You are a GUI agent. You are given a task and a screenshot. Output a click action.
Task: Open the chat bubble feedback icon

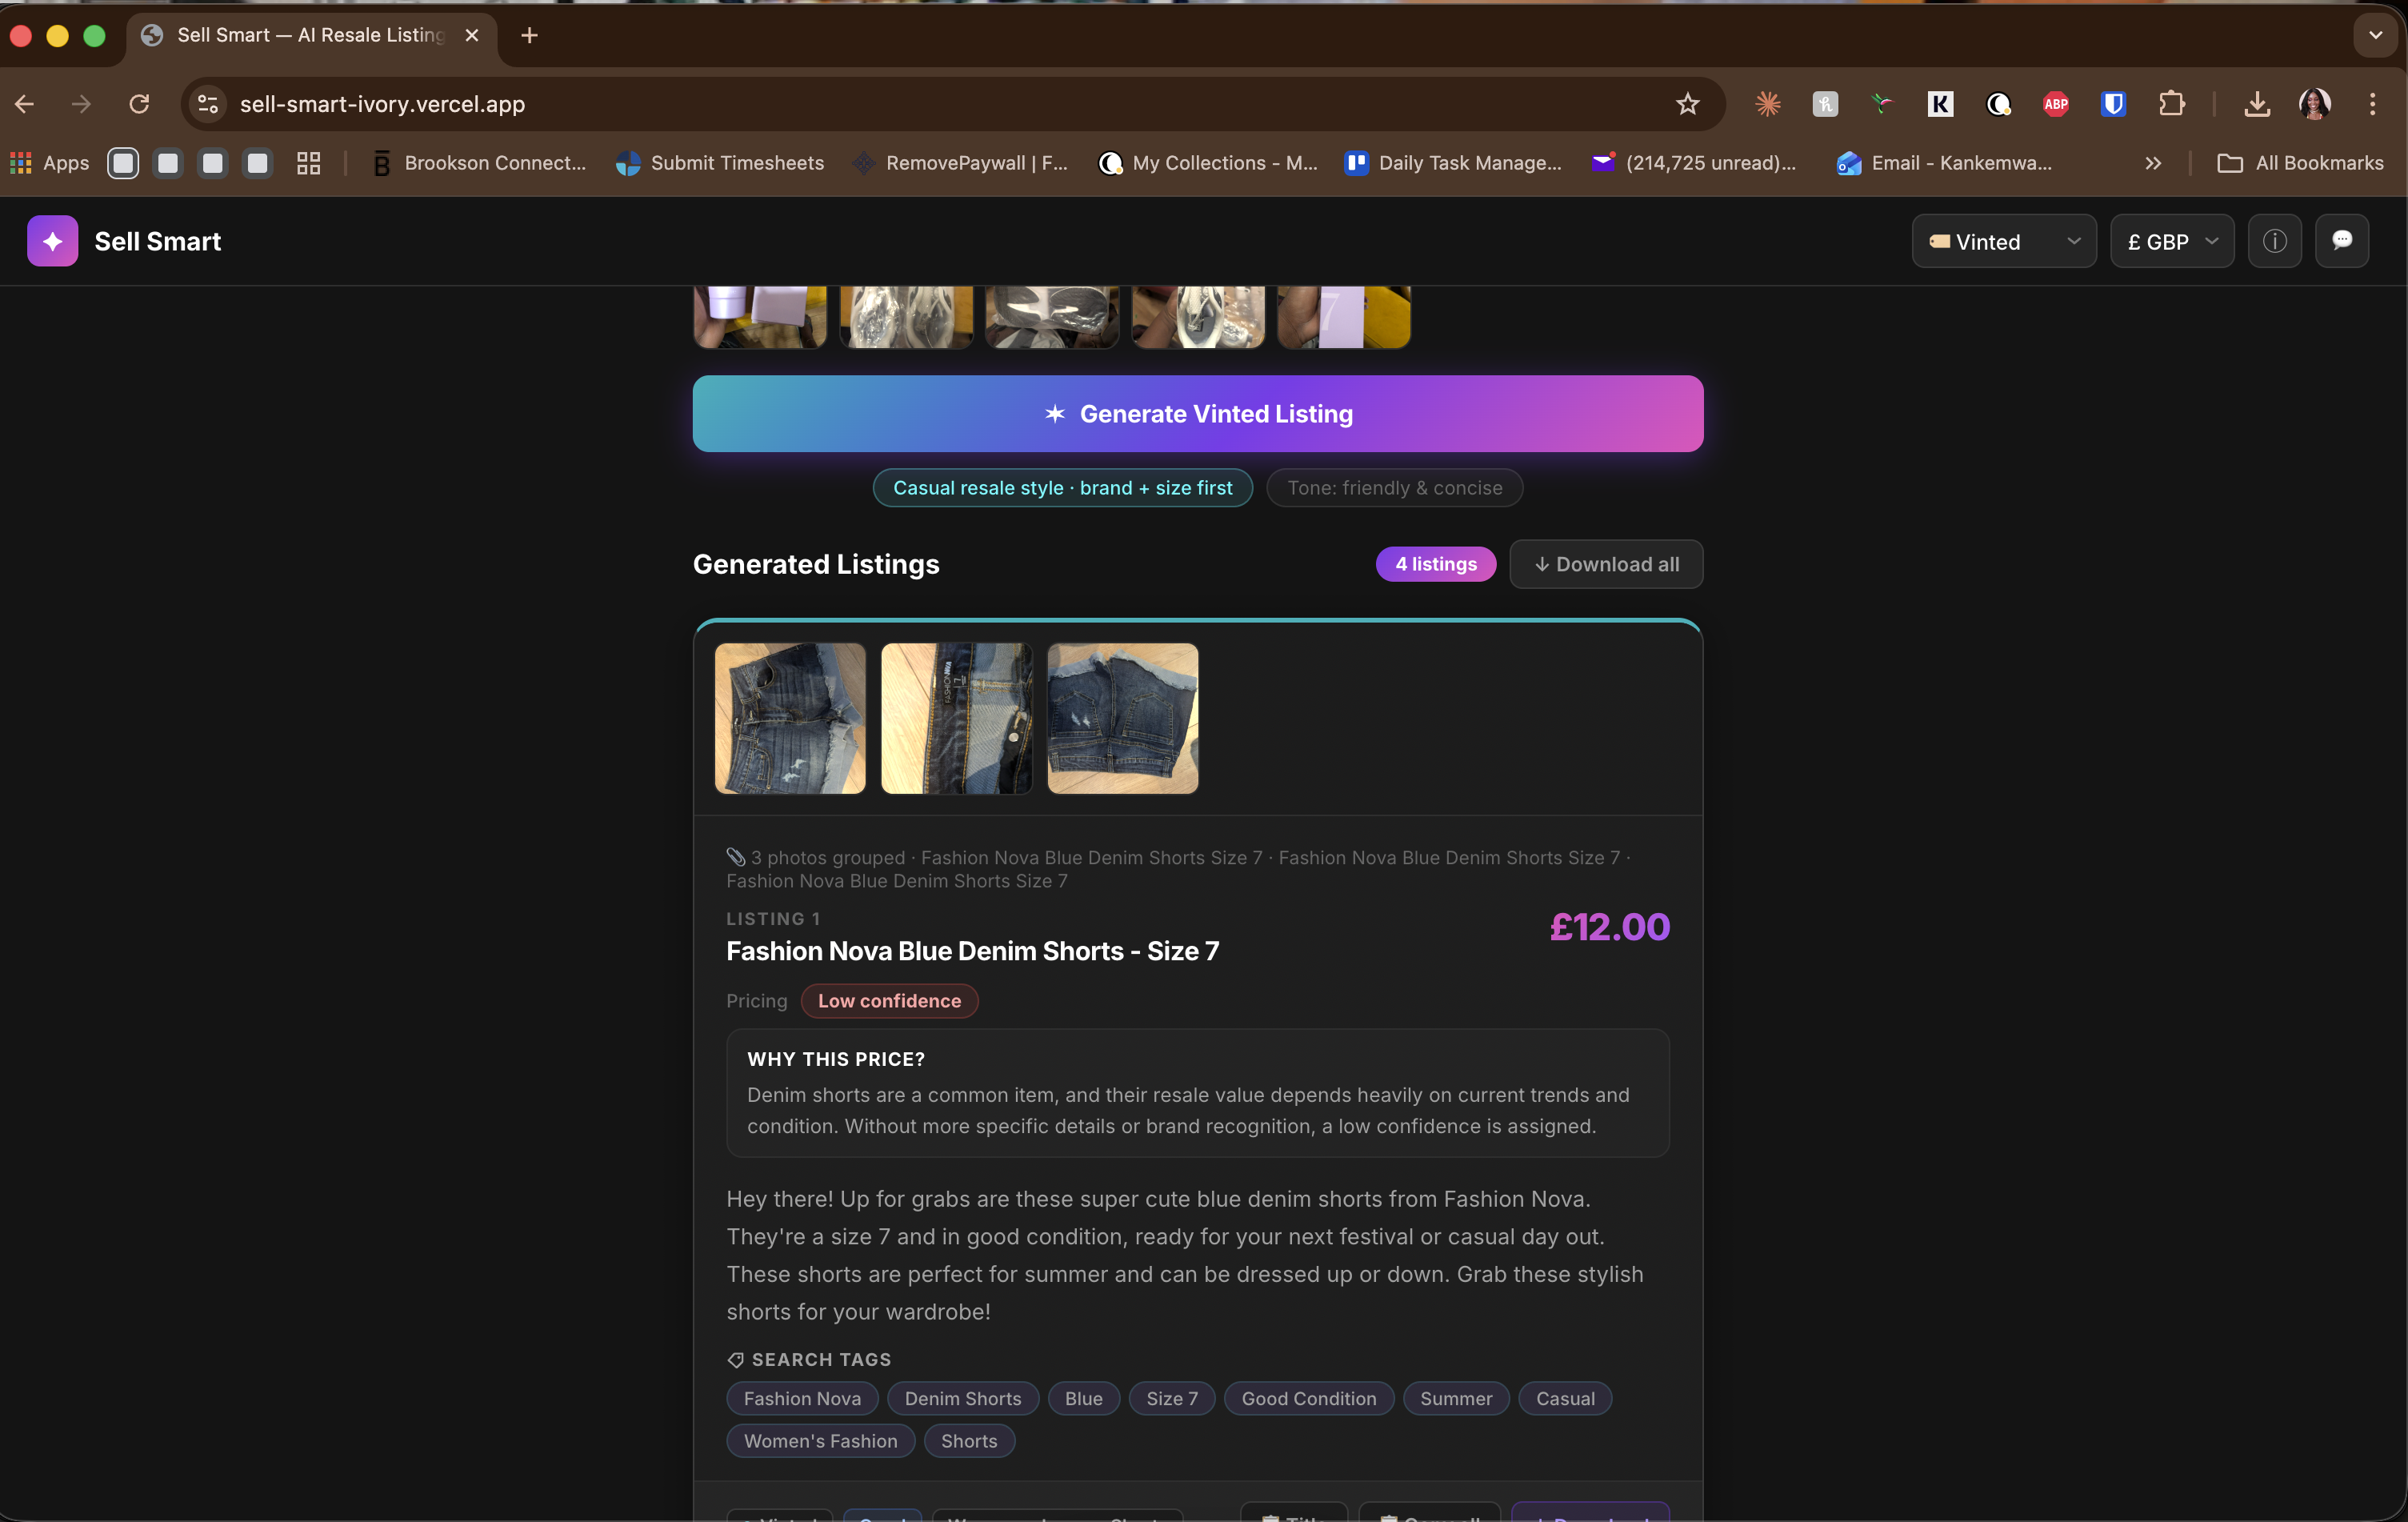pyautogui.click(x=2341, y=241)
